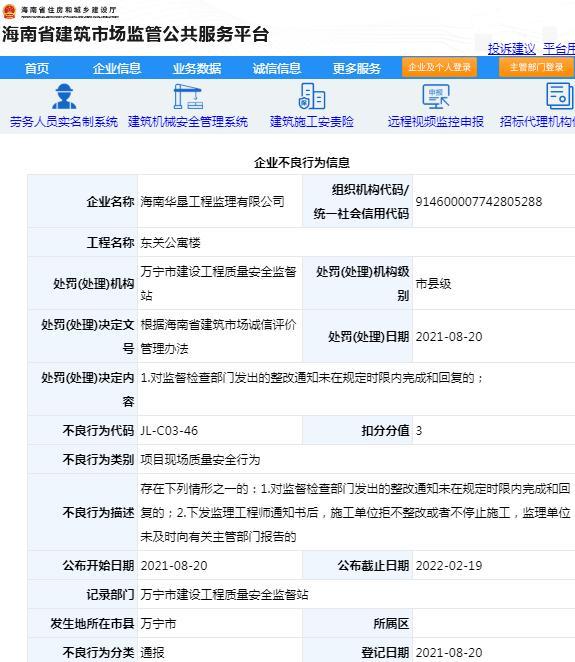Select the 市县级 level value

tap(434, 283)
